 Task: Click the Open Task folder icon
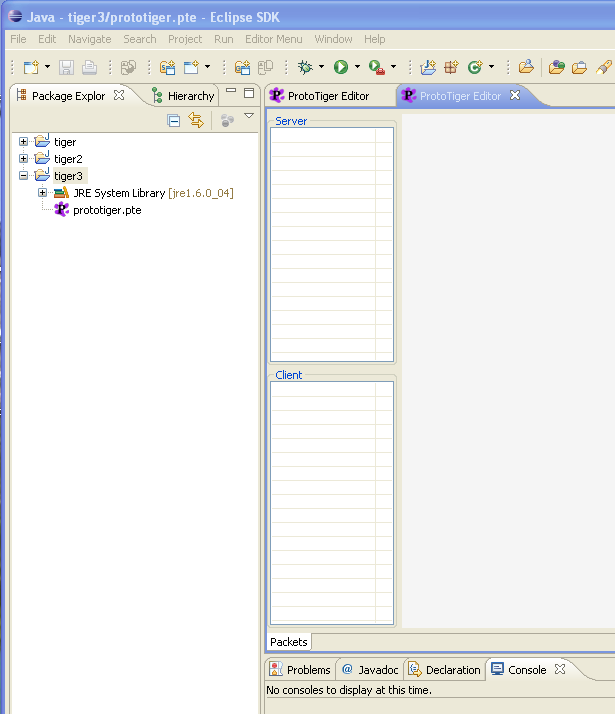[556, 67]
